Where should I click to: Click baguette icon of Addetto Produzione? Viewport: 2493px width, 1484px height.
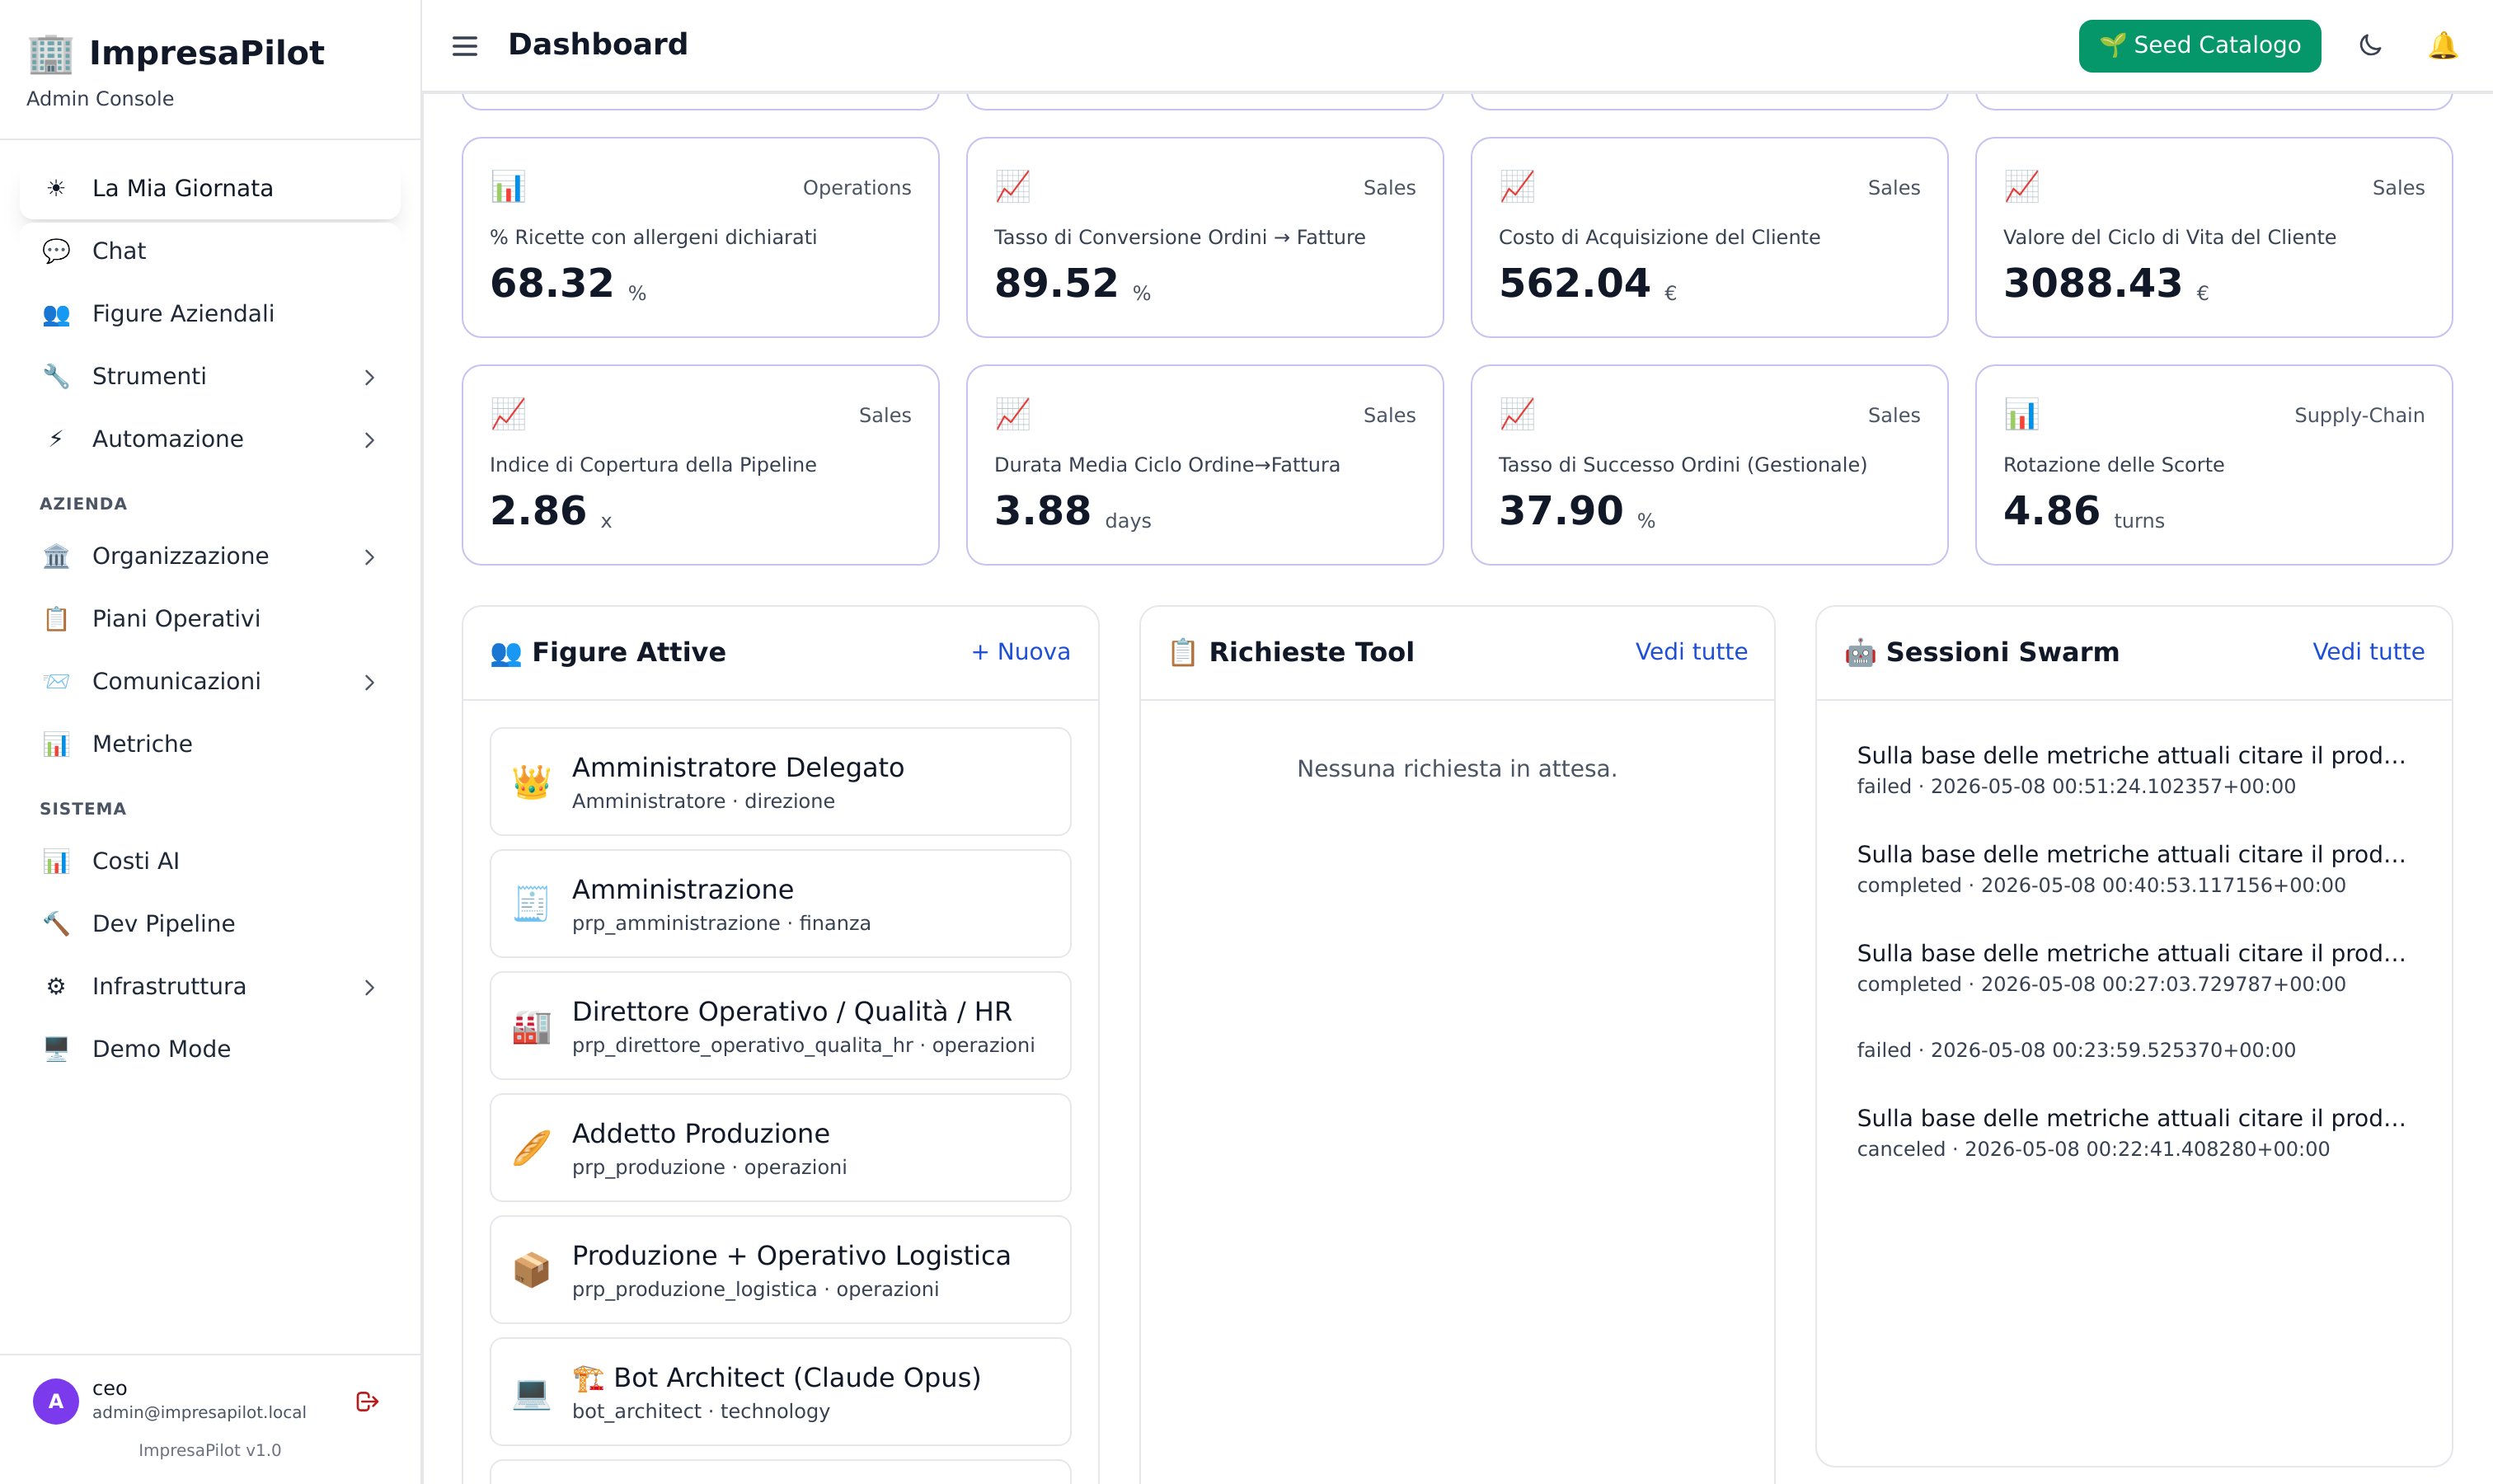click(531, 1148)
